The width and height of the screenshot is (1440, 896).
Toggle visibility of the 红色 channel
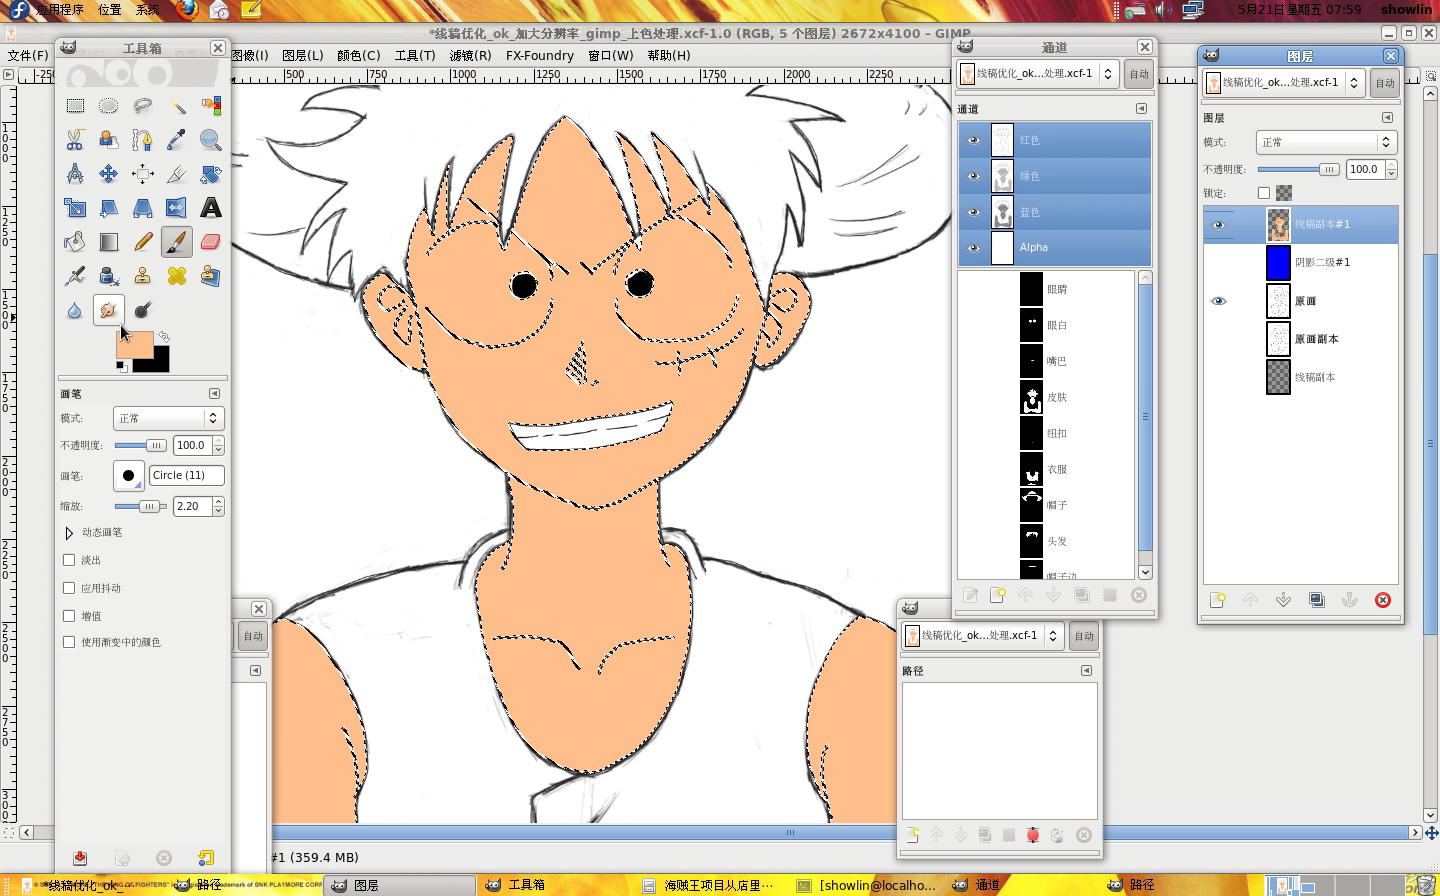(x=973, y=140)
